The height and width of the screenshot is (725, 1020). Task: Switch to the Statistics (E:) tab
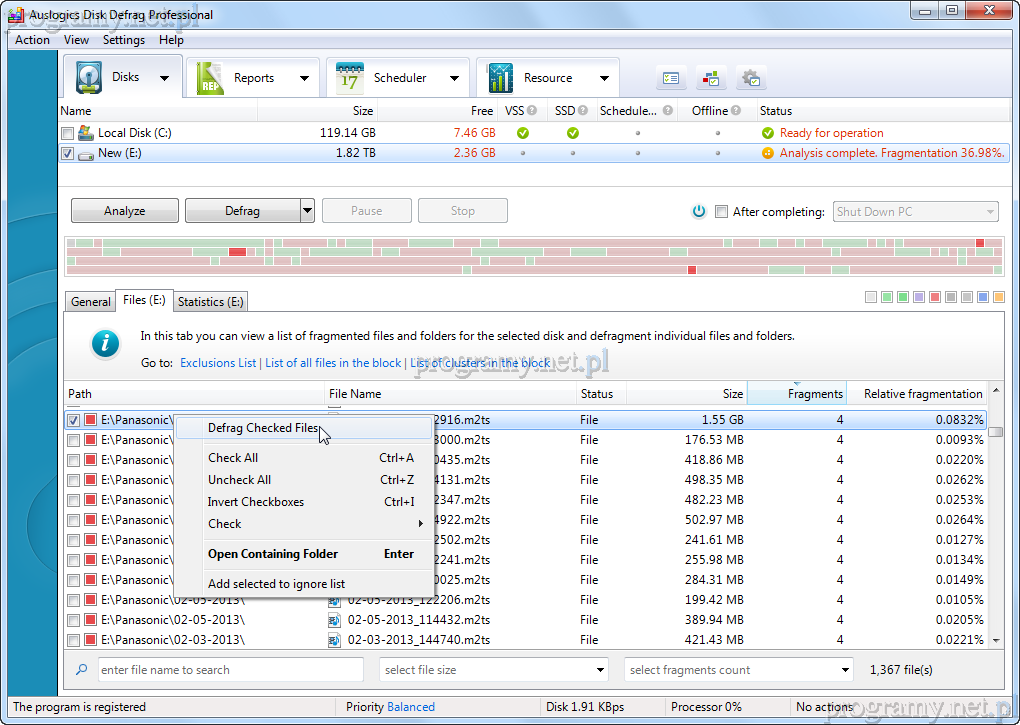click(x=210, y=302)
